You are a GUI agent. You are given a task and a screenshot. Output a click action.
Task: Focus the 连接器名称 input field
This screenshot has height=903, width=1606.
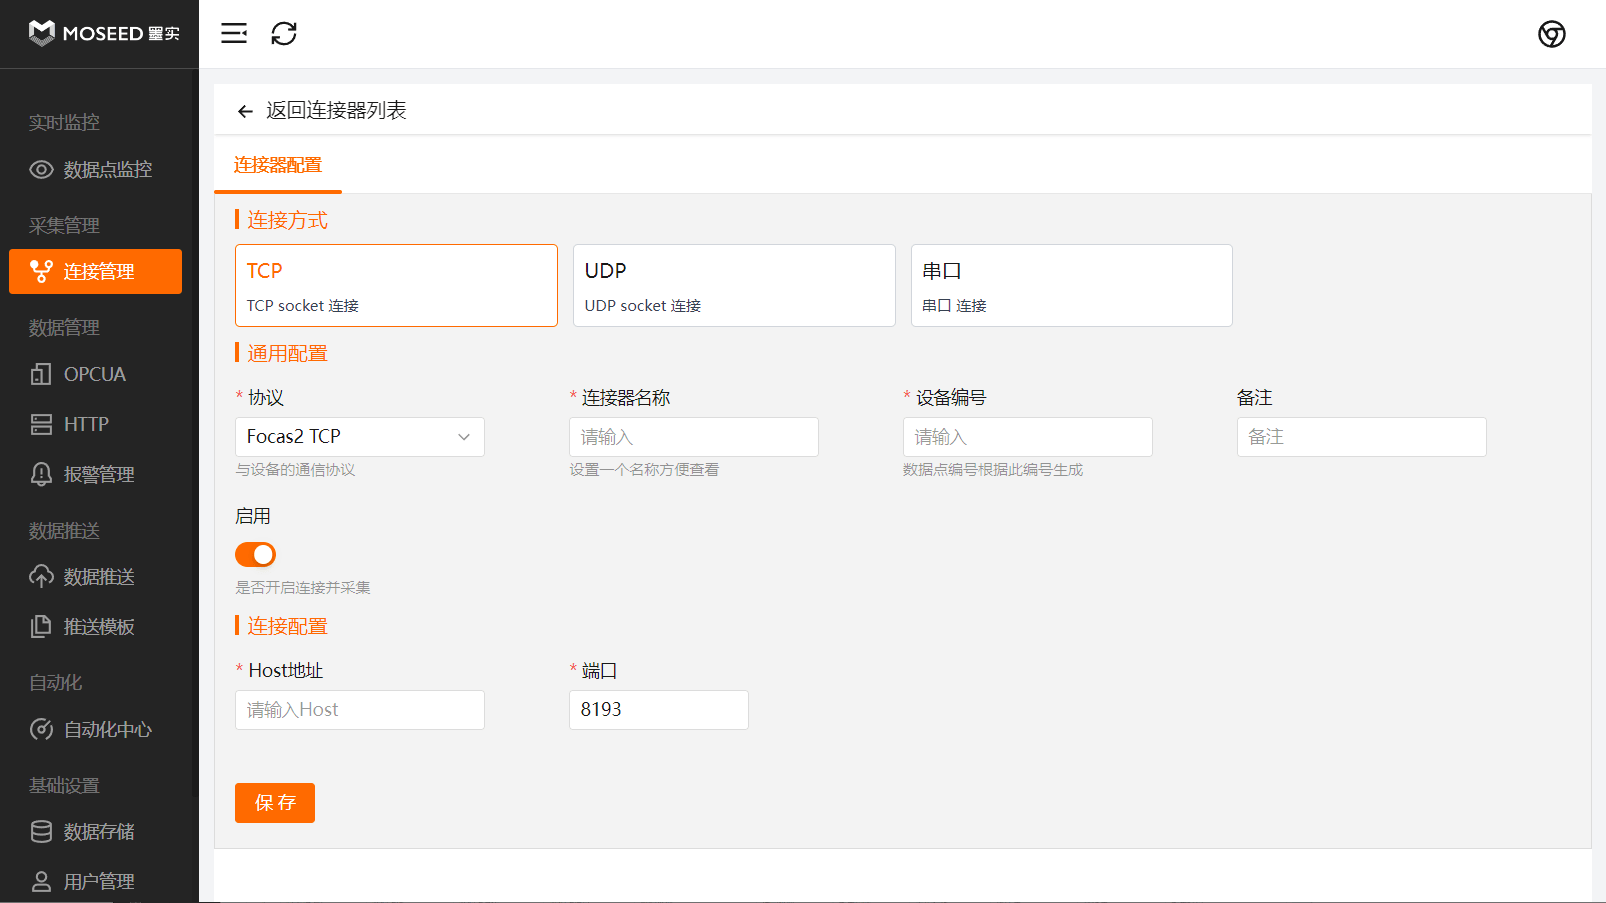(x=694, y=437)
